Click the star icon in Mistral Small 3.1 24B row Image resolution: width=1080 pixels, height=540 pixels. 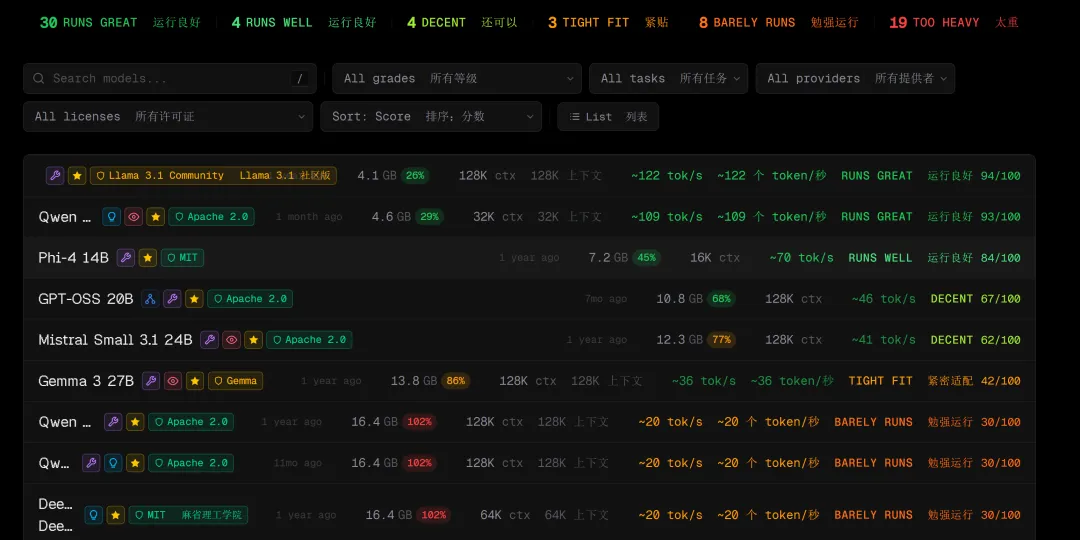[253, 340]
